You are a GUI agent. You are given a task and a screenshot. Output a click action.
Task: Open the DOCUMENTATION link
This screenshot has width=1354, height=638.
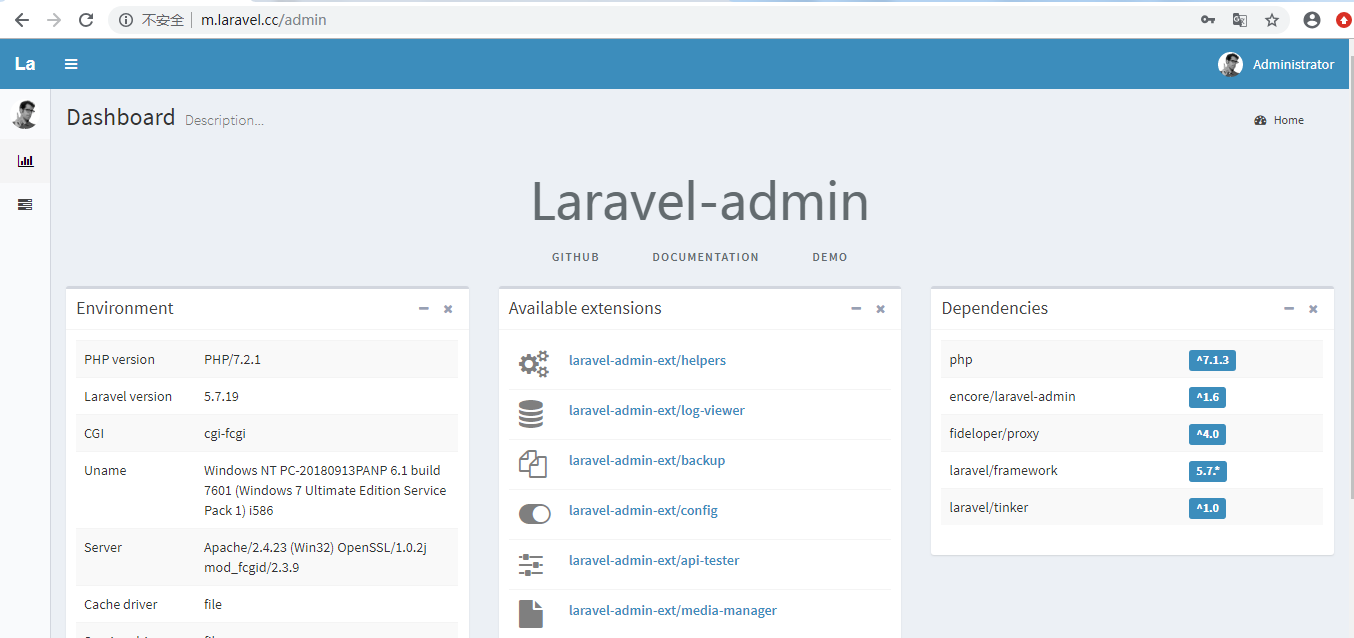coord(705,257)
